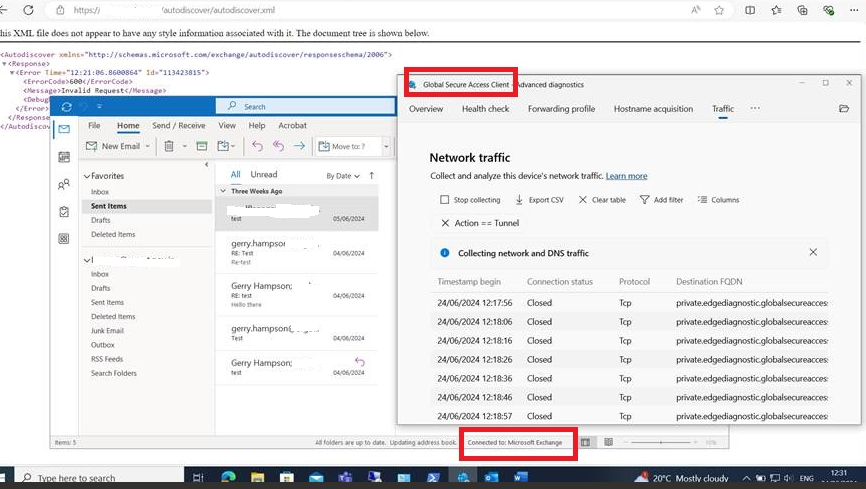The image size is (866, 489).
Task: Click New Email button
Action: [x=113, y=146]
